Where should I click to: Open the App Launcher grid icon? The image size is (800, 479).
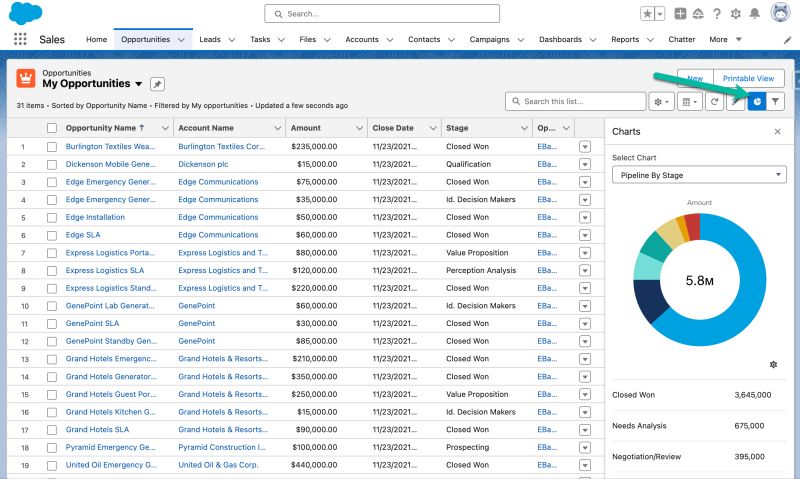click(x=20, y=39)
